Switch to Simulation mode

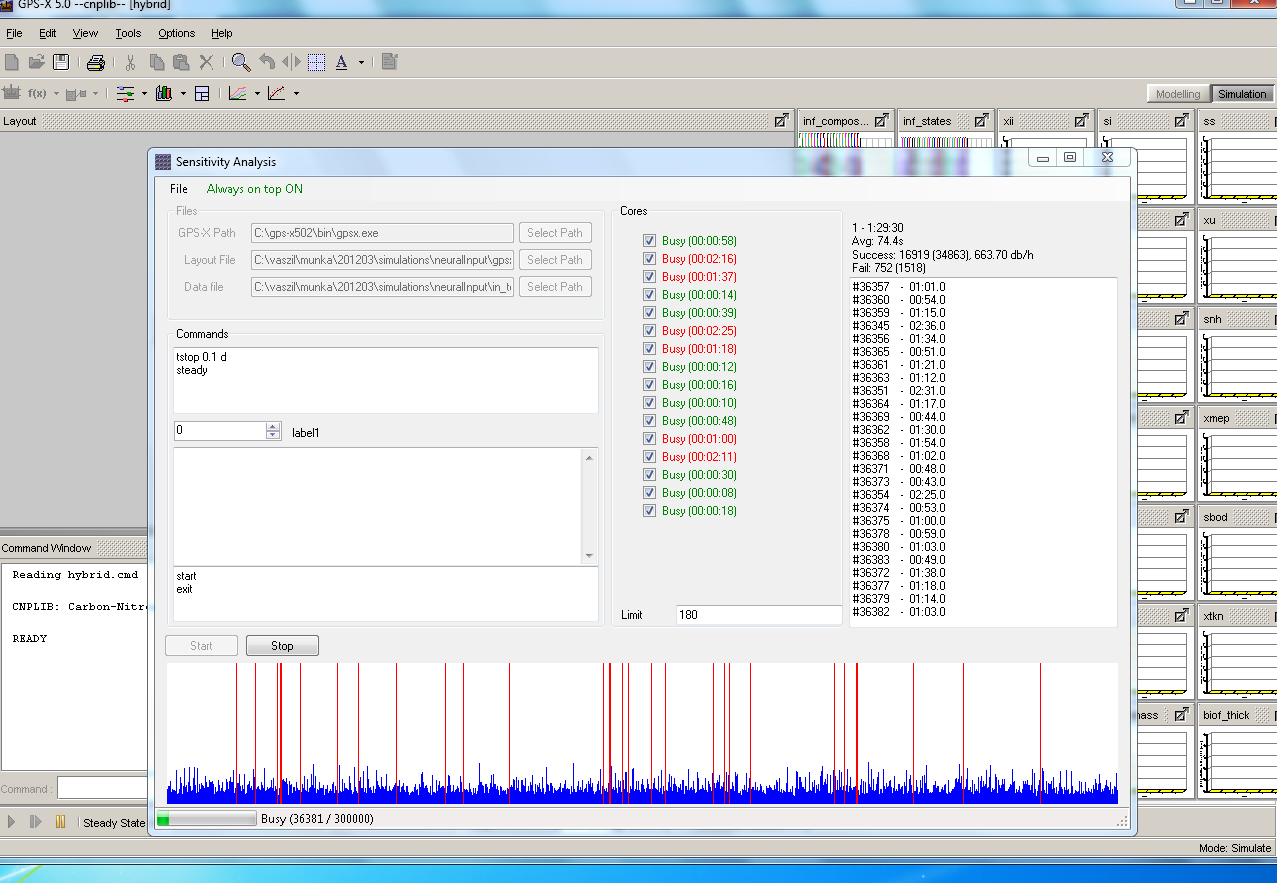click(x=1242, y=94)
